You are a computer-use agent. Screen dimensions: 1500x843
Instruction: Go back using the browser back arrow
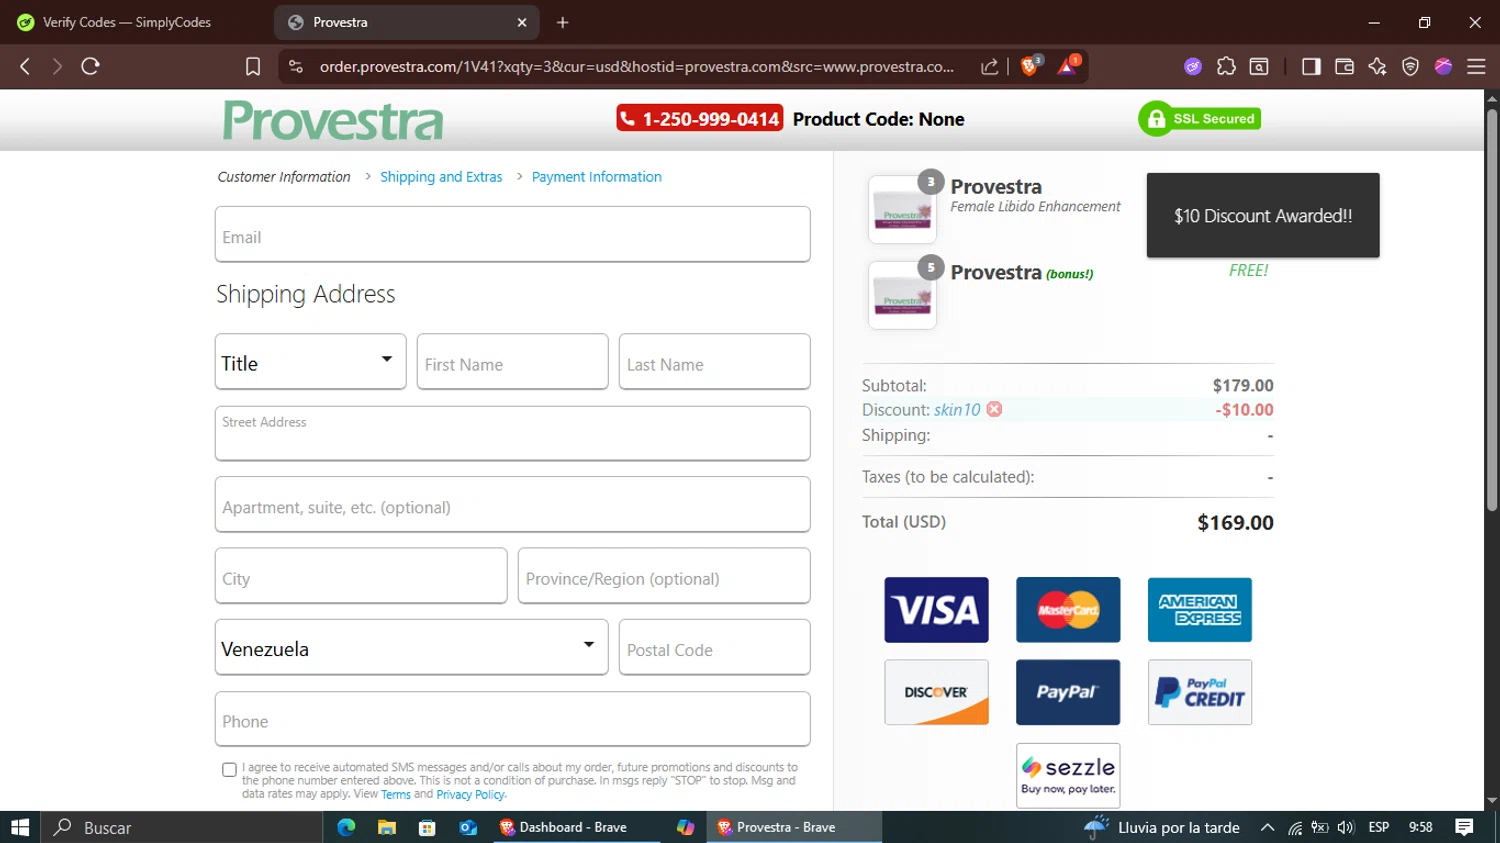[25, 66]
